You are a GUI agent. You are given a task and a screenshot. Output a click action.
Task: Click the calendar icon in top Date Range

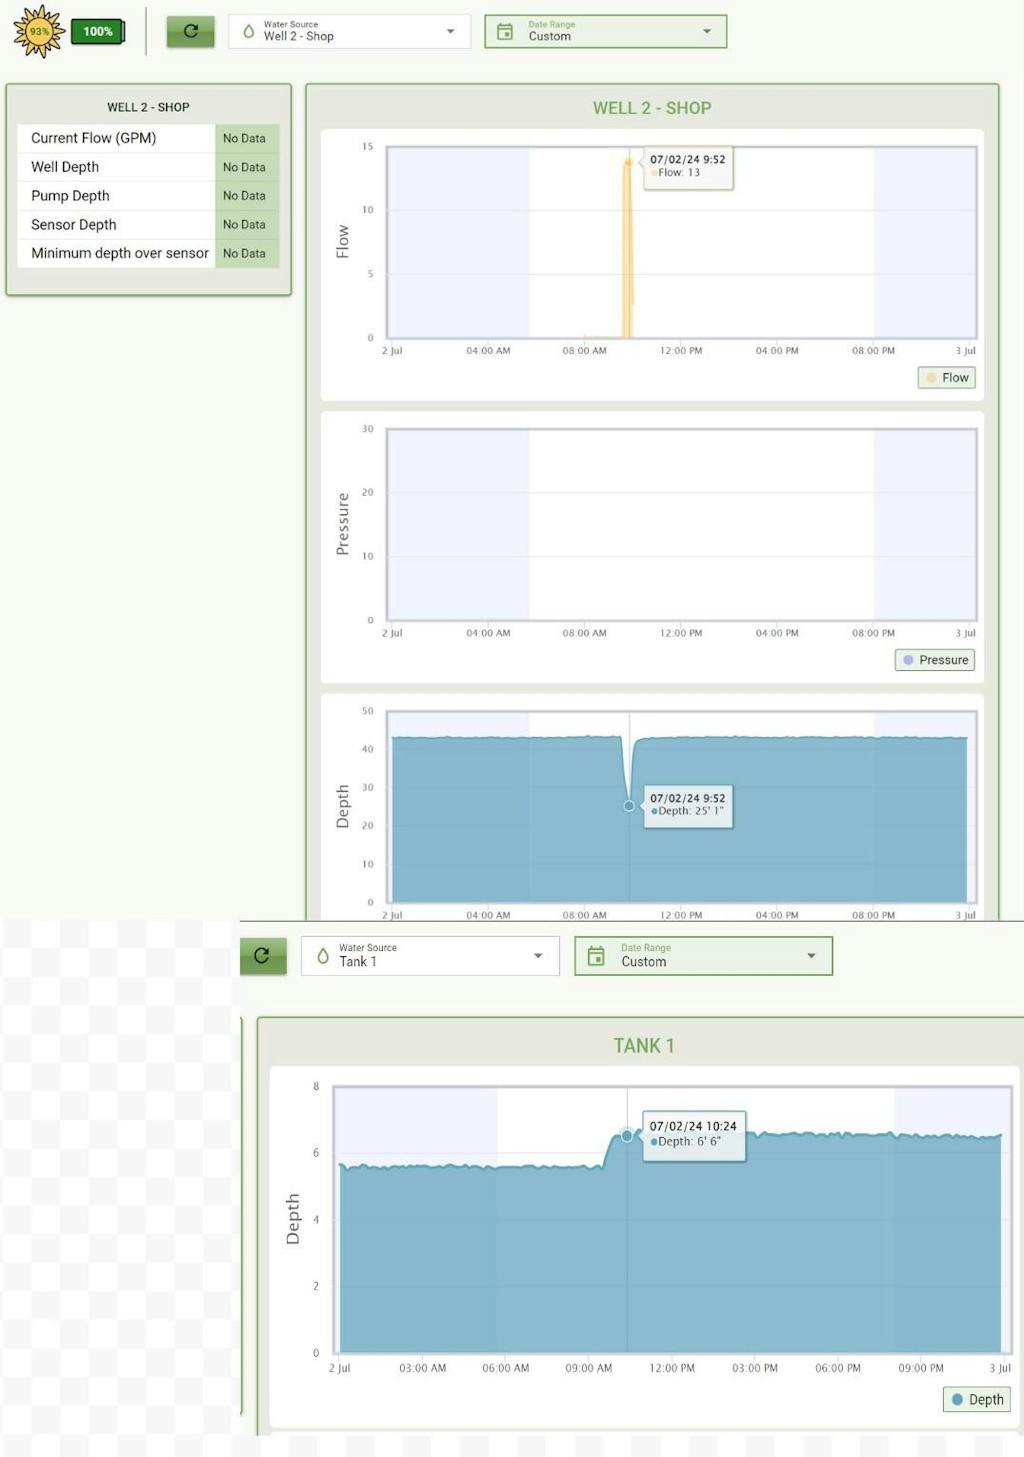[x=505, y=31]
